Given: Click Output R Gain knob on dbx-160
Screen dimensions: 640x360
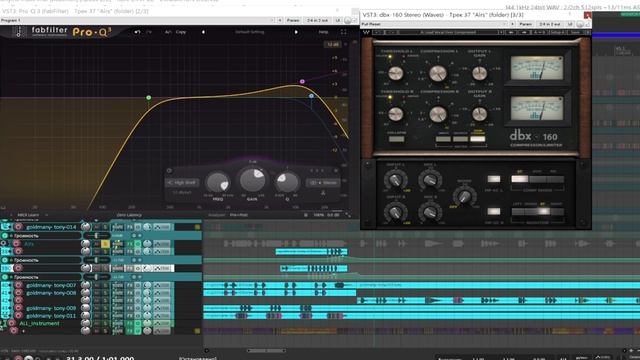Looking at the screenshot, I should [x=480, y=114].
